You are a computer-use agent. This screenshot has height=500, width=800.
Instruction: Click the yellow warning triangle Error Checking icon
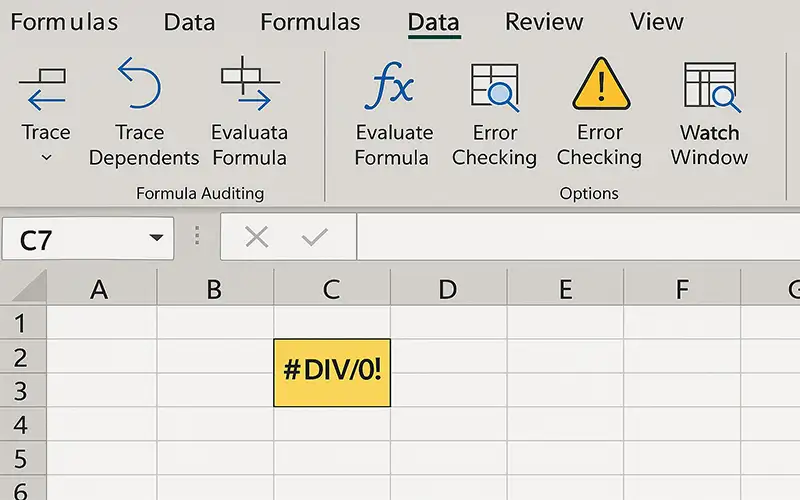[600, 85]
